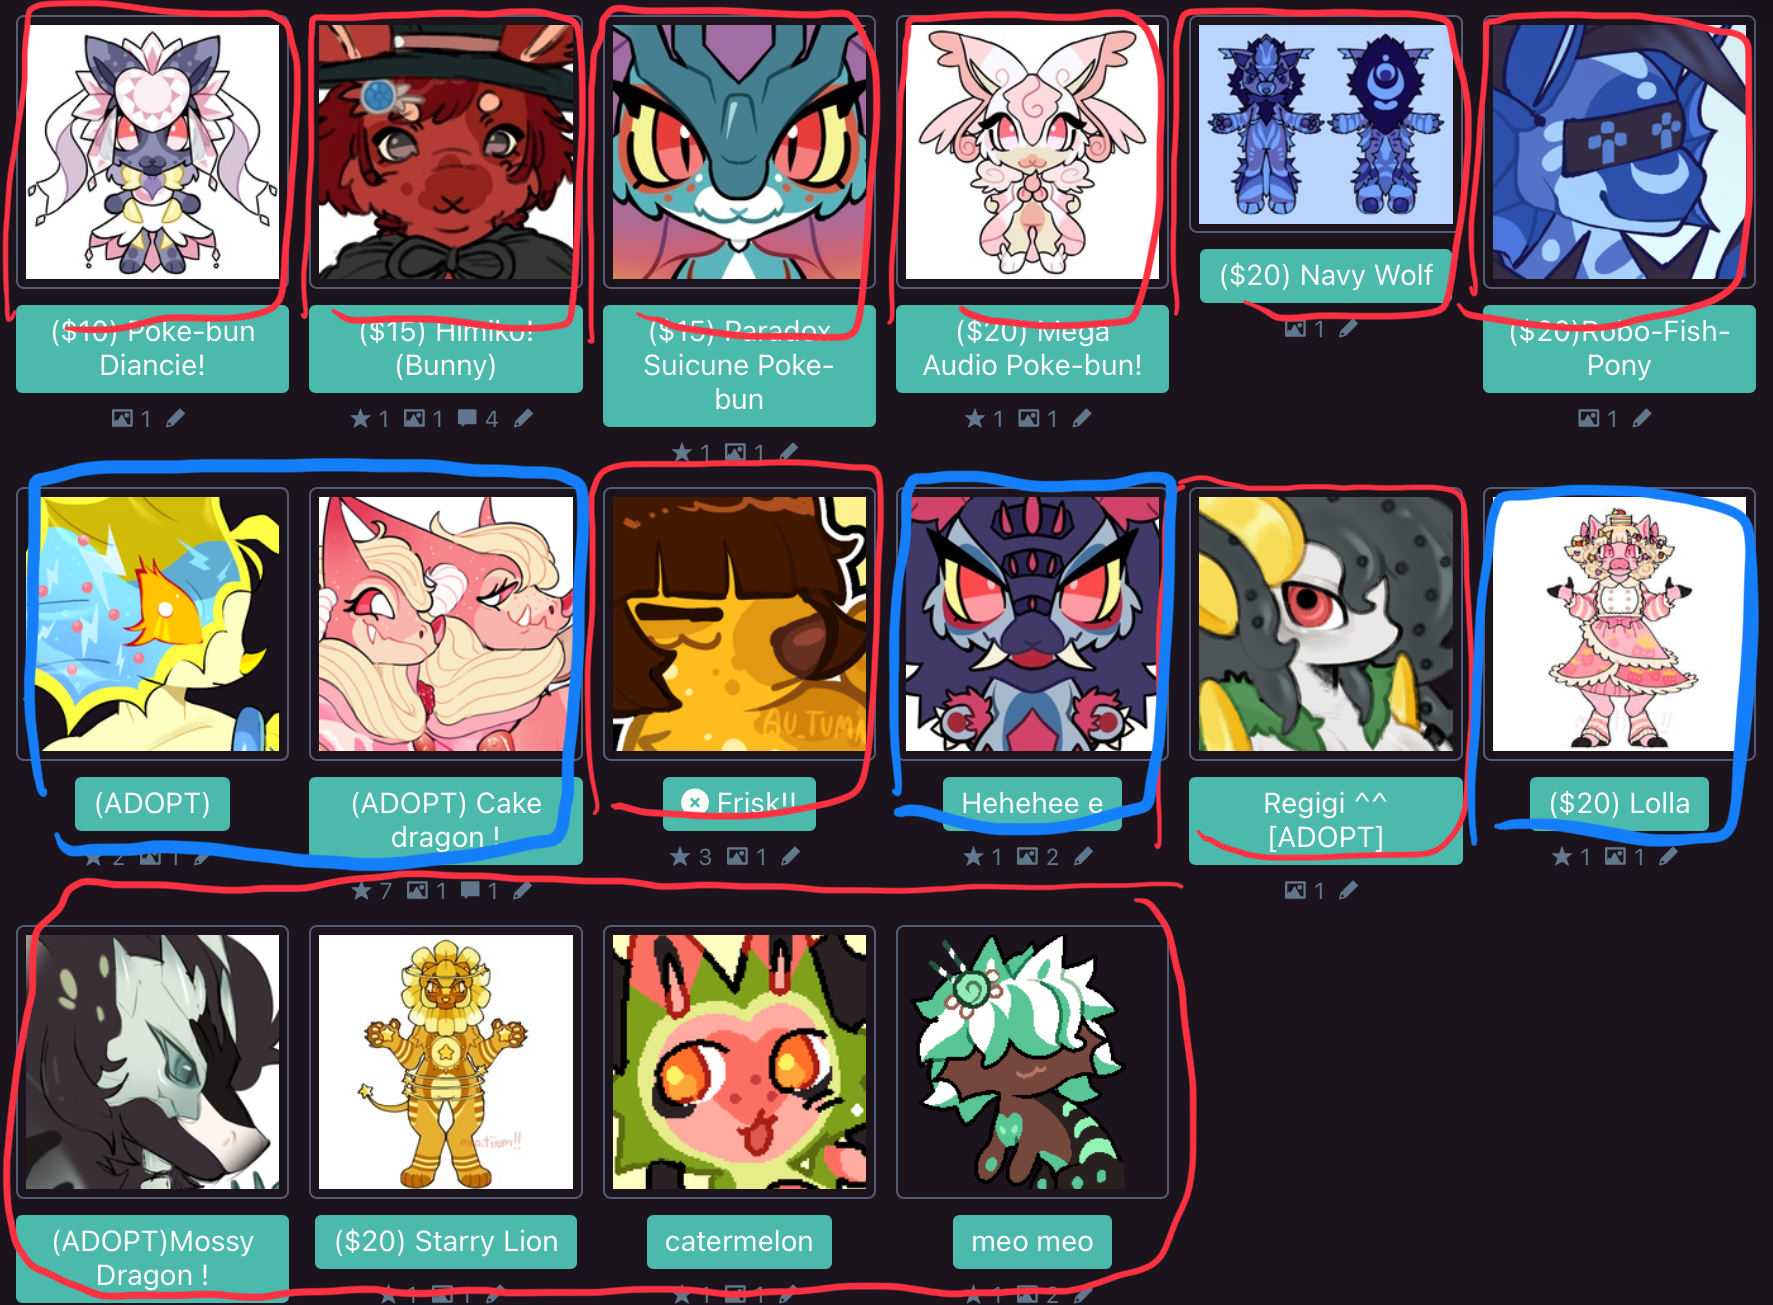The width and height of the screenshot is (1773, 1305).
Task: Open image count icon under Hehehee e
Action: 1028,857
